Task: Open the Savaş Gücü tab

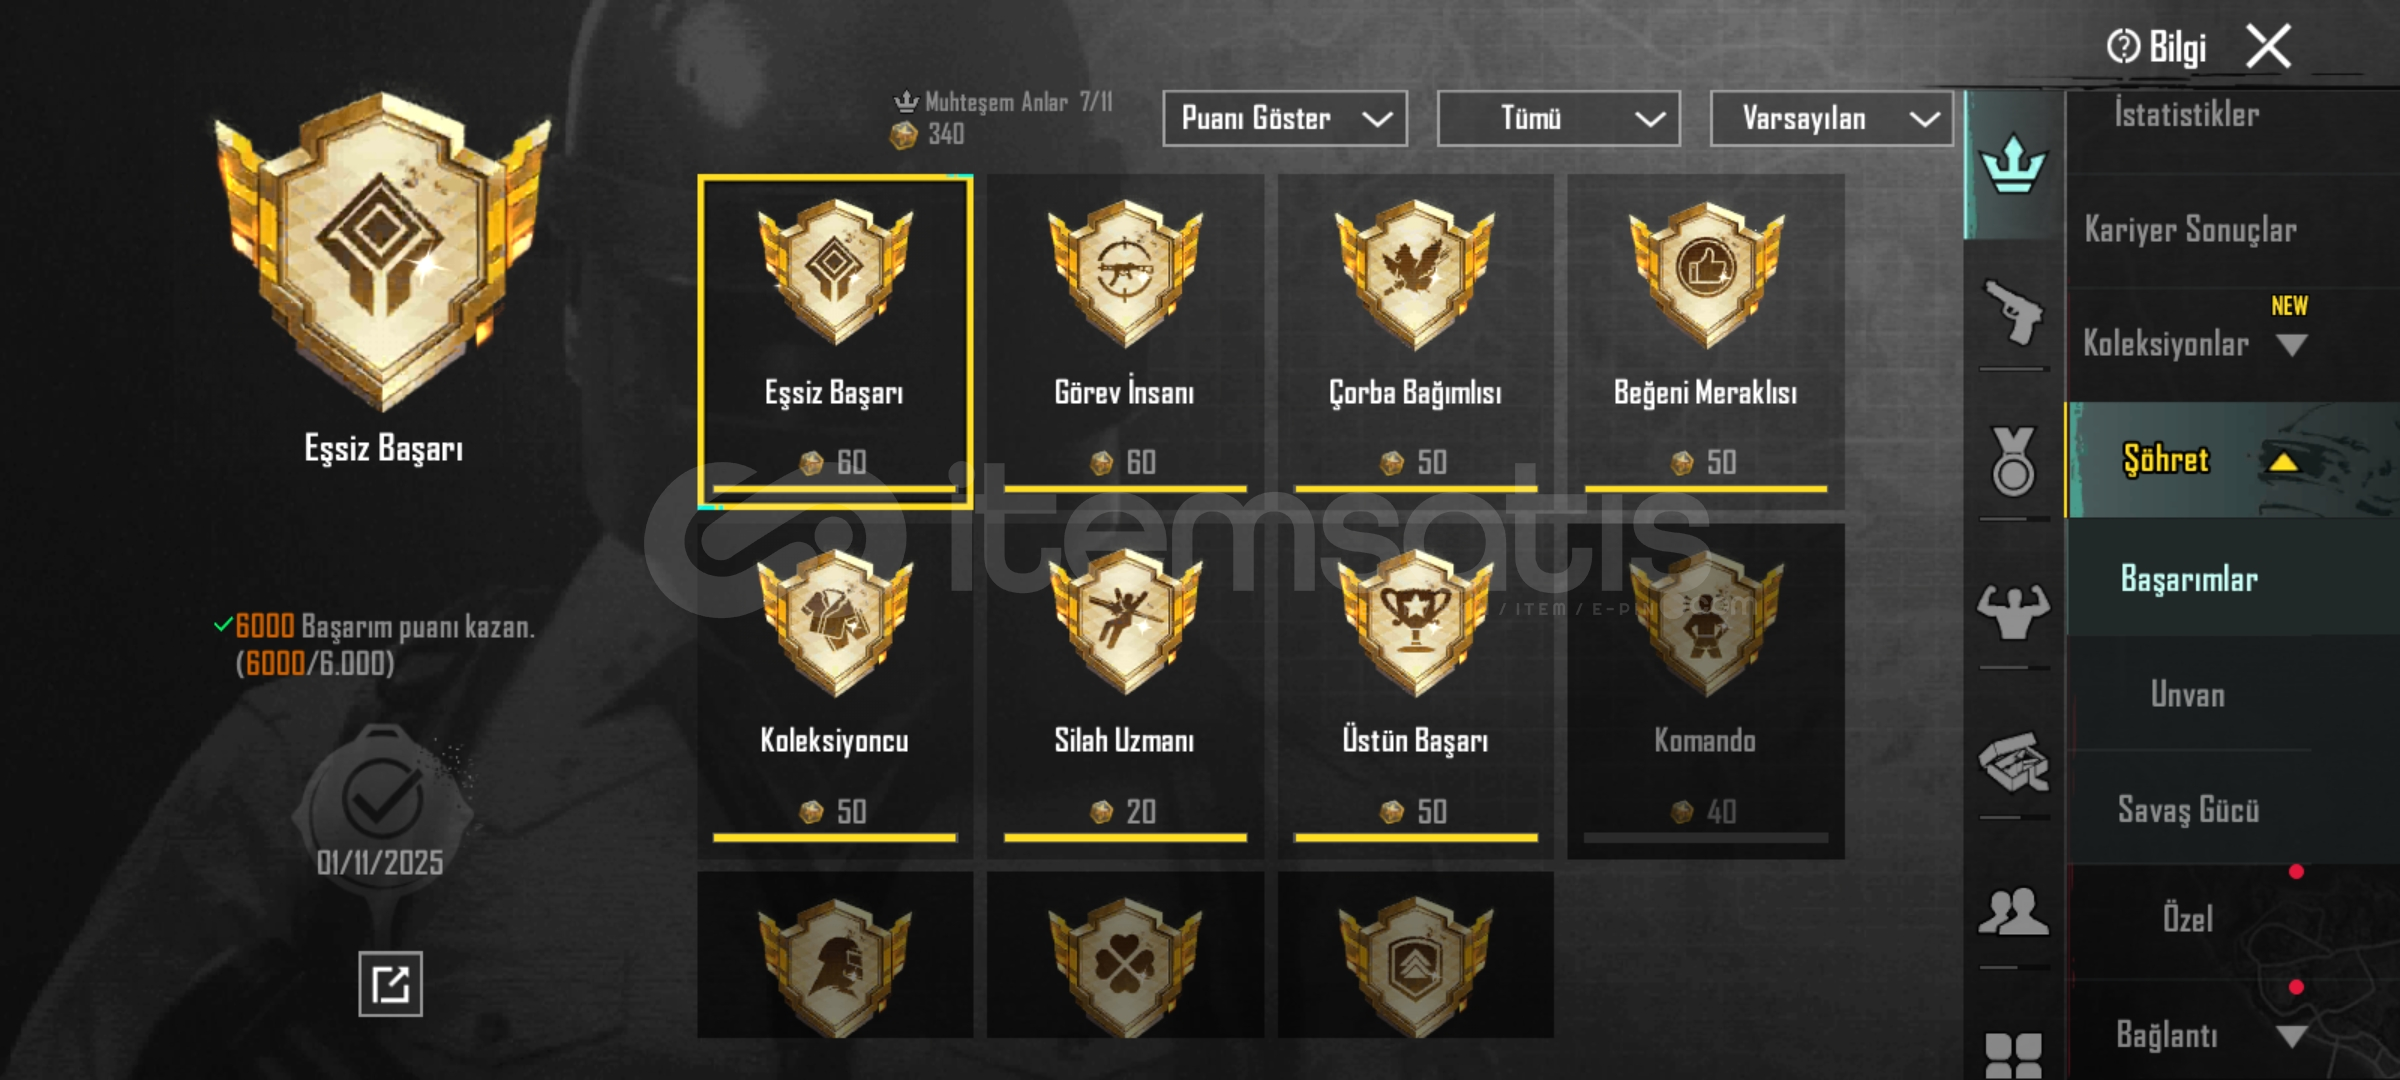Action: [2188, 809]
